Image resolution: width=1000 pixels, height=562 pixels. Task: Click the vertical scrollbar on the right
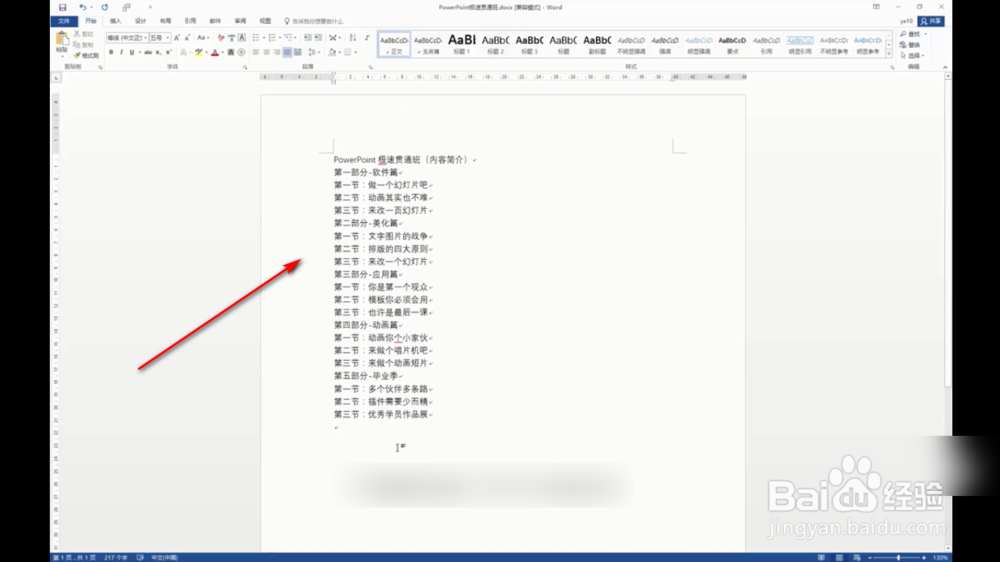[948, 312]
